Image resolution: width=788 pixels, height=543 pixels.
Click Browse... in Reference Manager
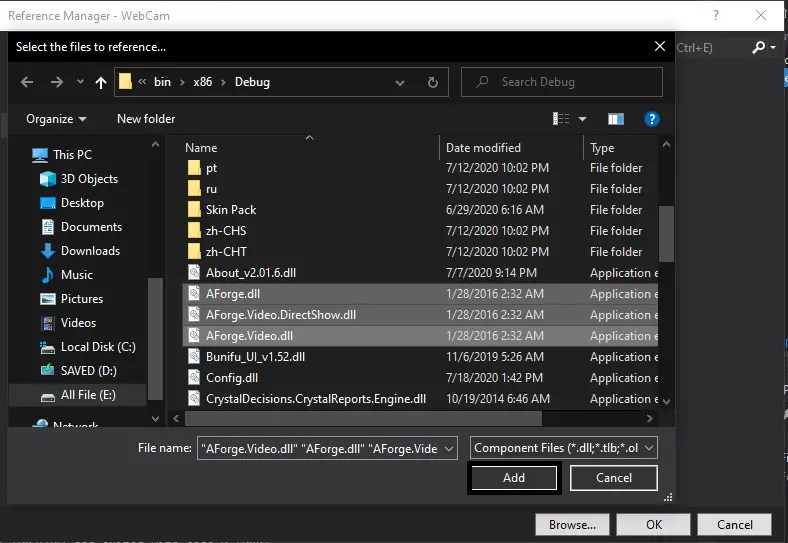pos(572,525)
